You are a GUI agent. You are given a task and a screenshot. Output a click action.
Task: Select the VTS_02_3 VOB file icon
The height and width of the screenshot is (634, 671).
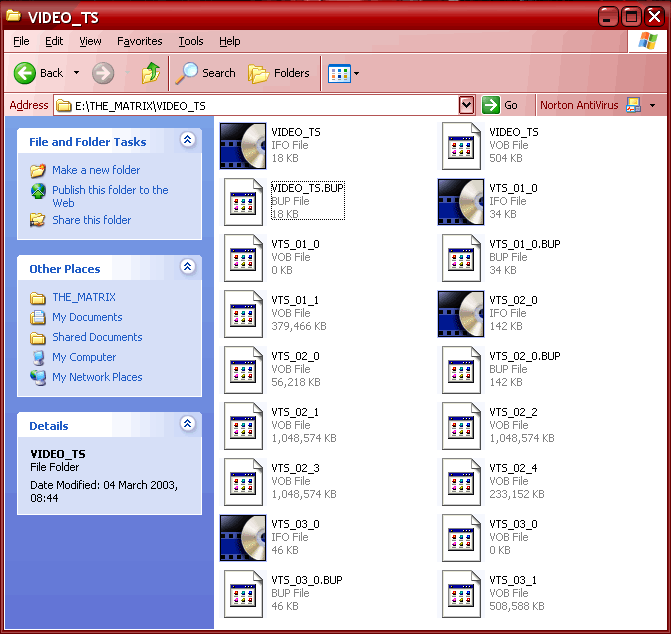tap(243, 483)
